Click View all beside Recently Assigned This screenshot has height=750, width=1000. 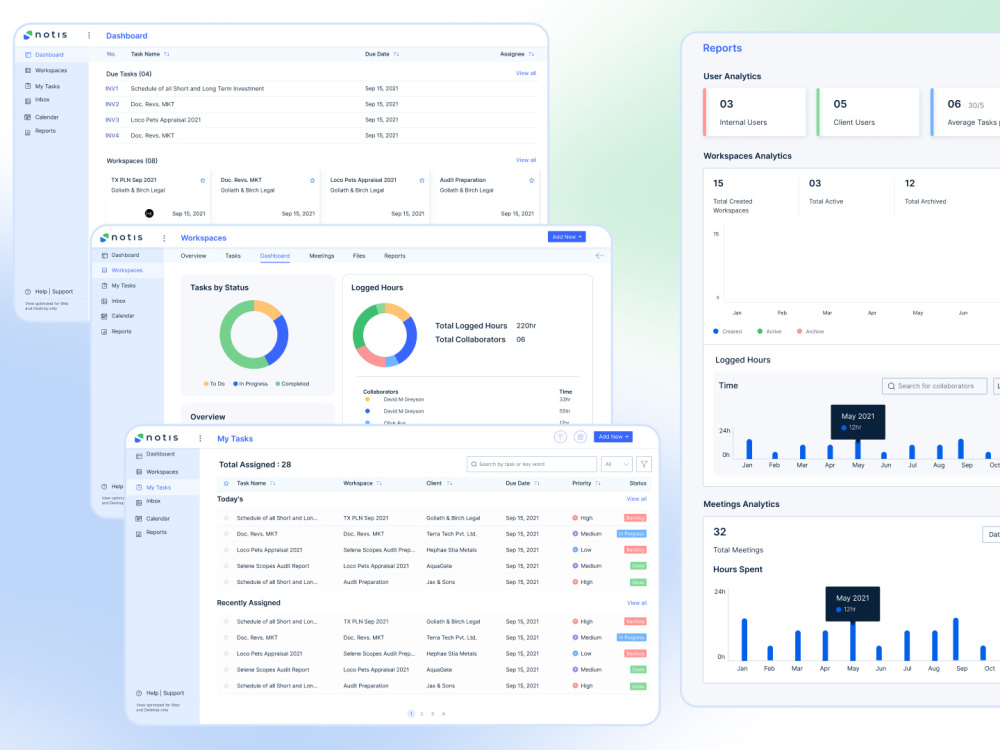[x=636, y=603]
